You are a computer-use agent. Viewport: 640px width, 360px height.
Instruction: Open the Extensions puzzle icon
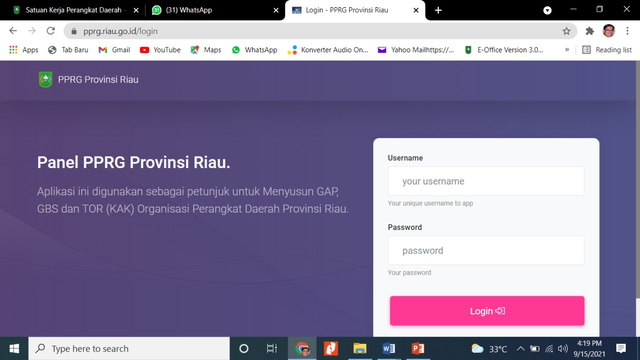point(589,31)
